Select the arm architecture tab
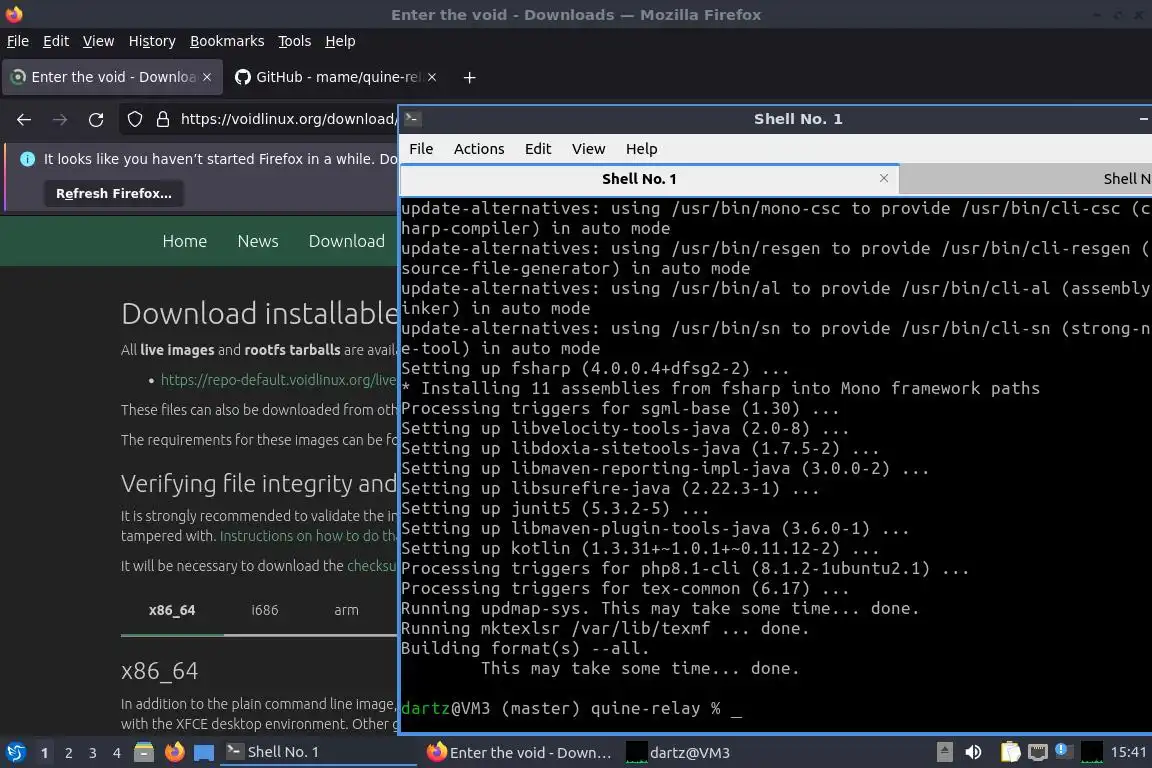 [346, 610]
